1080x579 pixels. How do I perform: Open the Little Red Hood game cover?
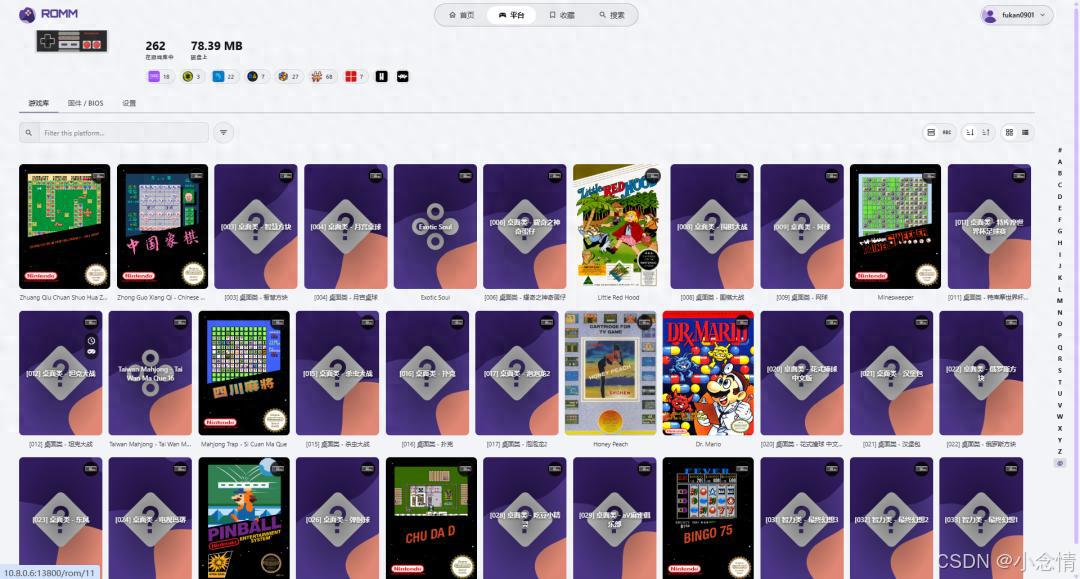point(617,226)
